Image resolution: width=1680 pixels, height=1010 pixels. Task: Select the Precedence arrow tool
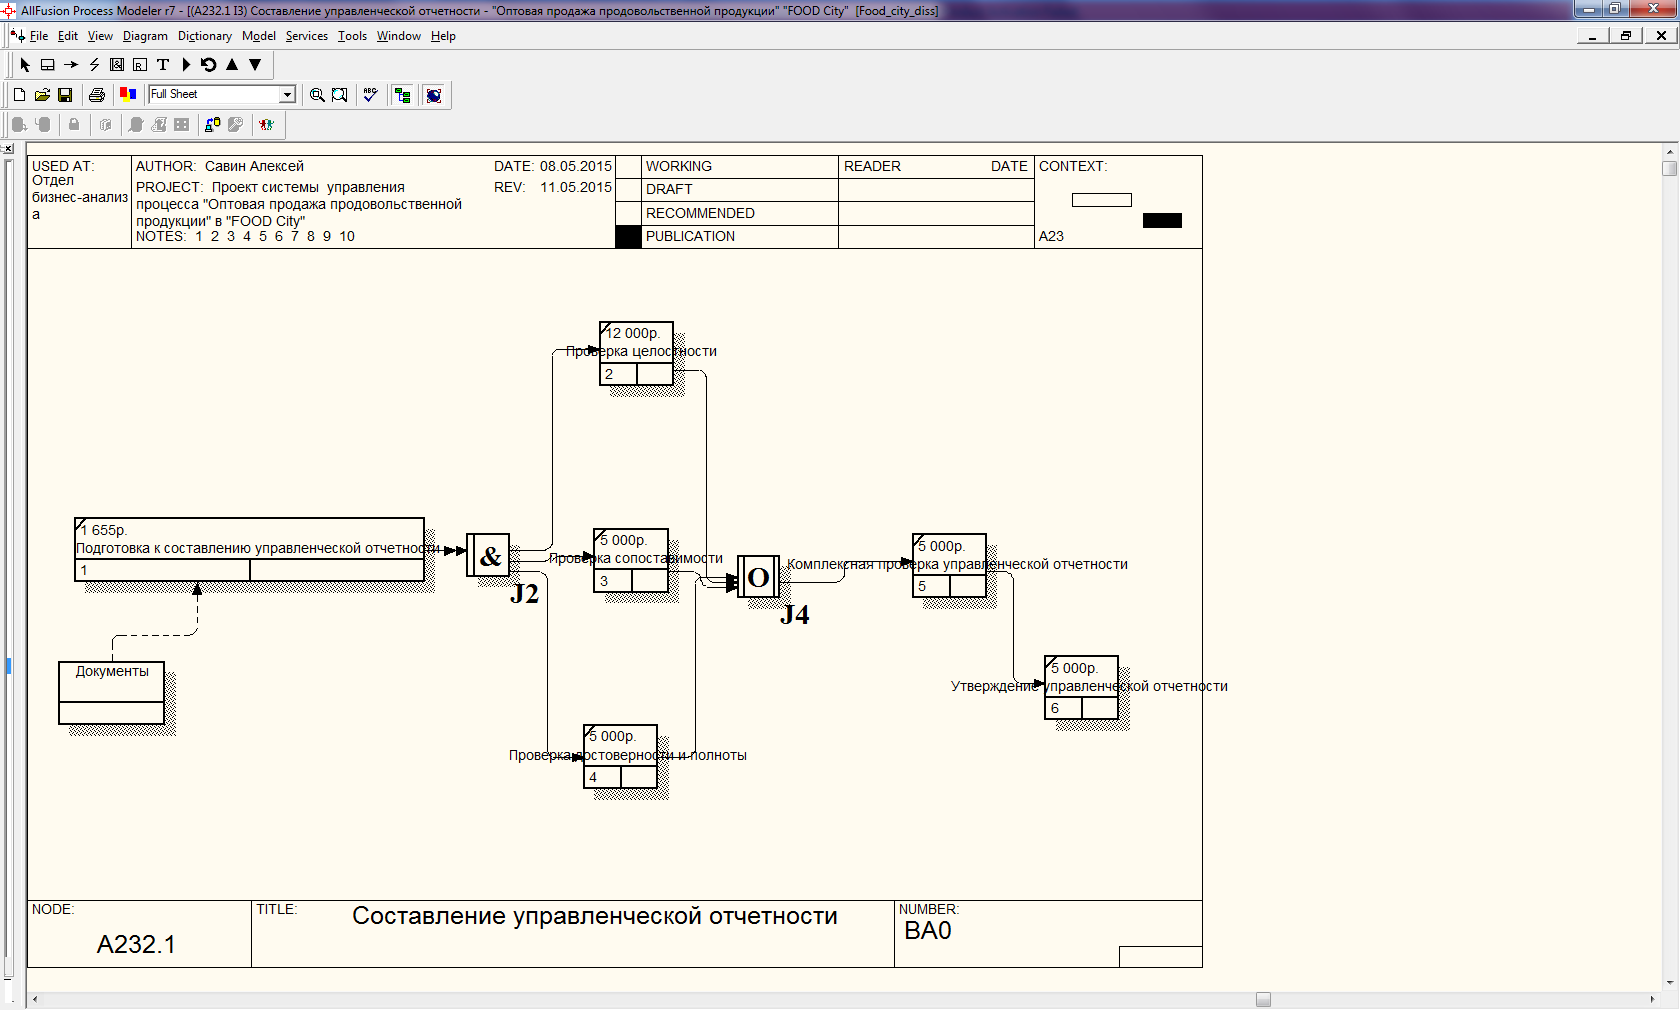click(x=71, y=65)
